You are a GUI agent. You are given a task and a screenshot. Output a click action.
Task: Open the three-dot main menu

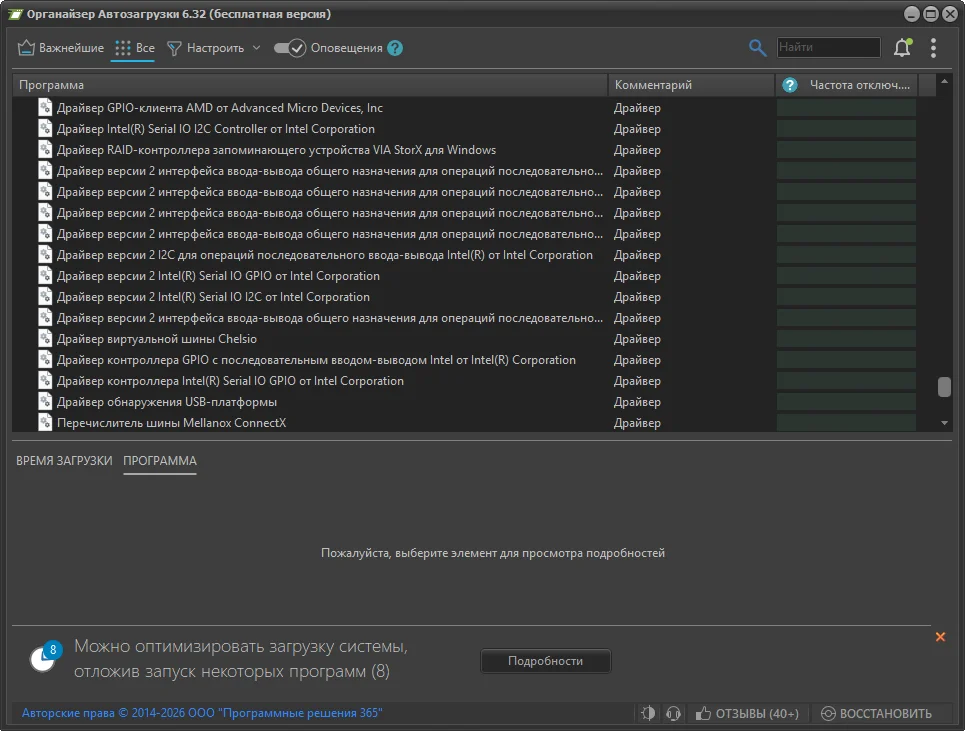(x=933, y=47)
